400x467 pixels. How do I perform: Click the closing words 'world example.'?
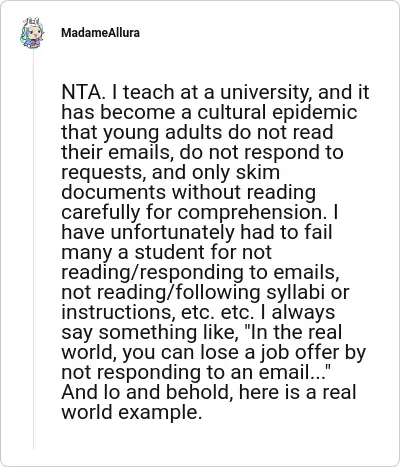click(132, 413)
